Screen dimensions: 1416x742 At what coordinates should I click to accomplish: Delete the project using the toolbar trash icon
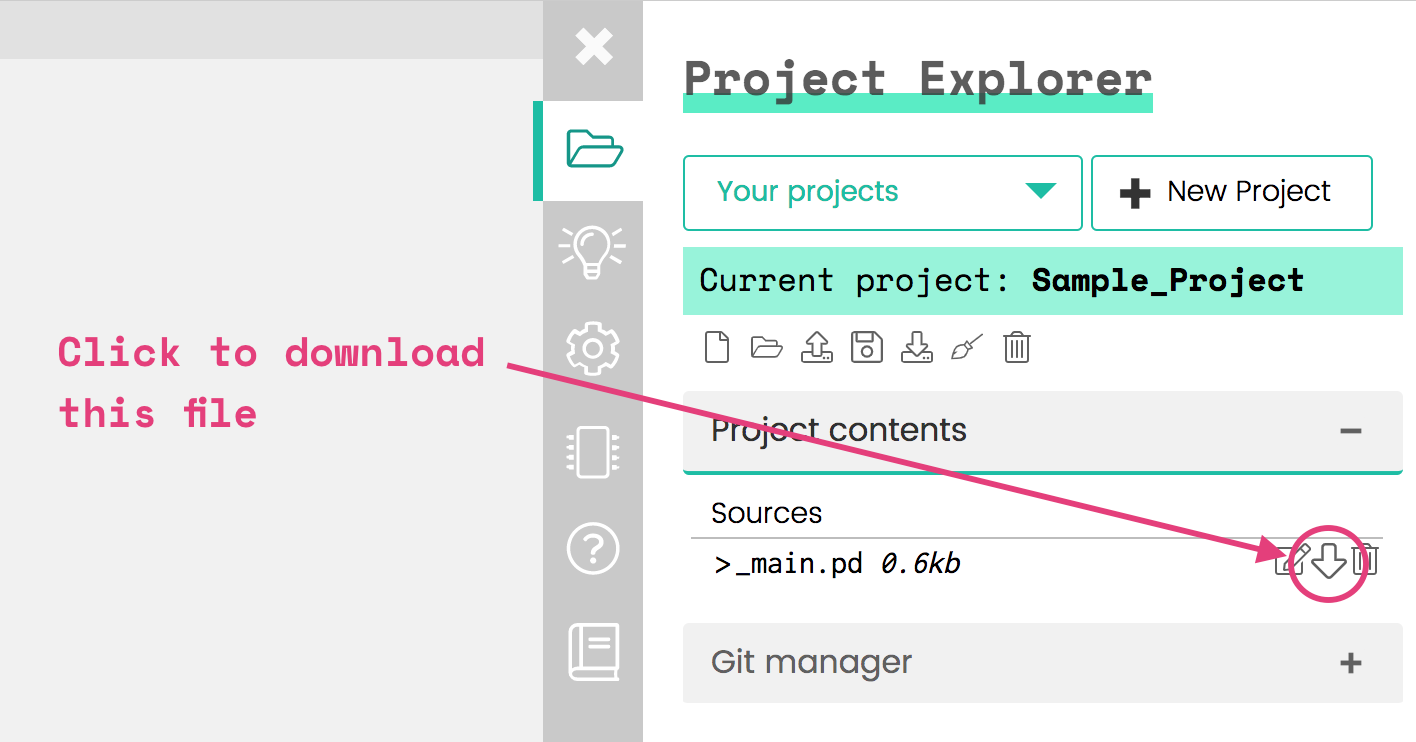[x=1017, y=347]
